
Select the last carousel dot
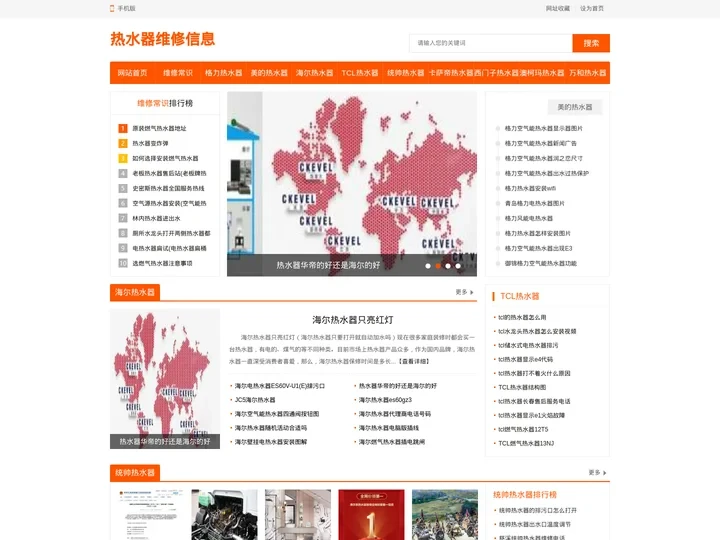pyautogui.click(x=458, y=266)
